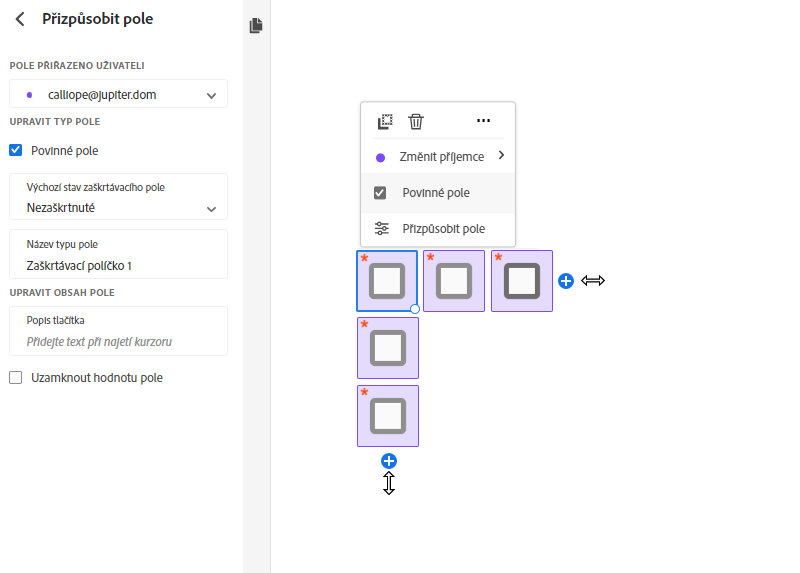
Task: Click blue plus to add field below
Action: (389, 461)
